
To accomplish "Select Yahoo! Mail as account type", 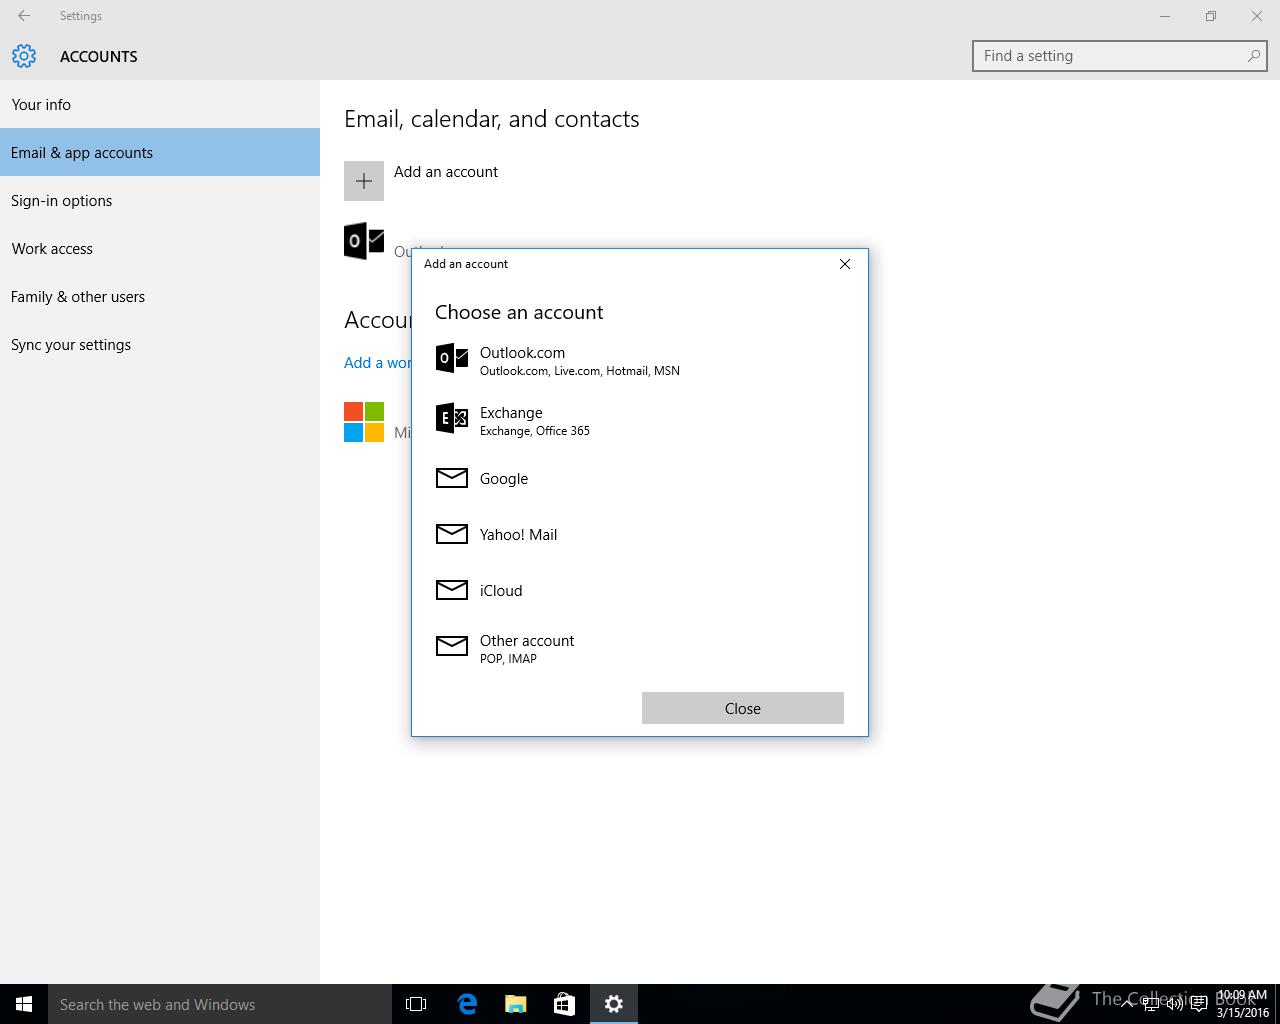I will [640, 534].
